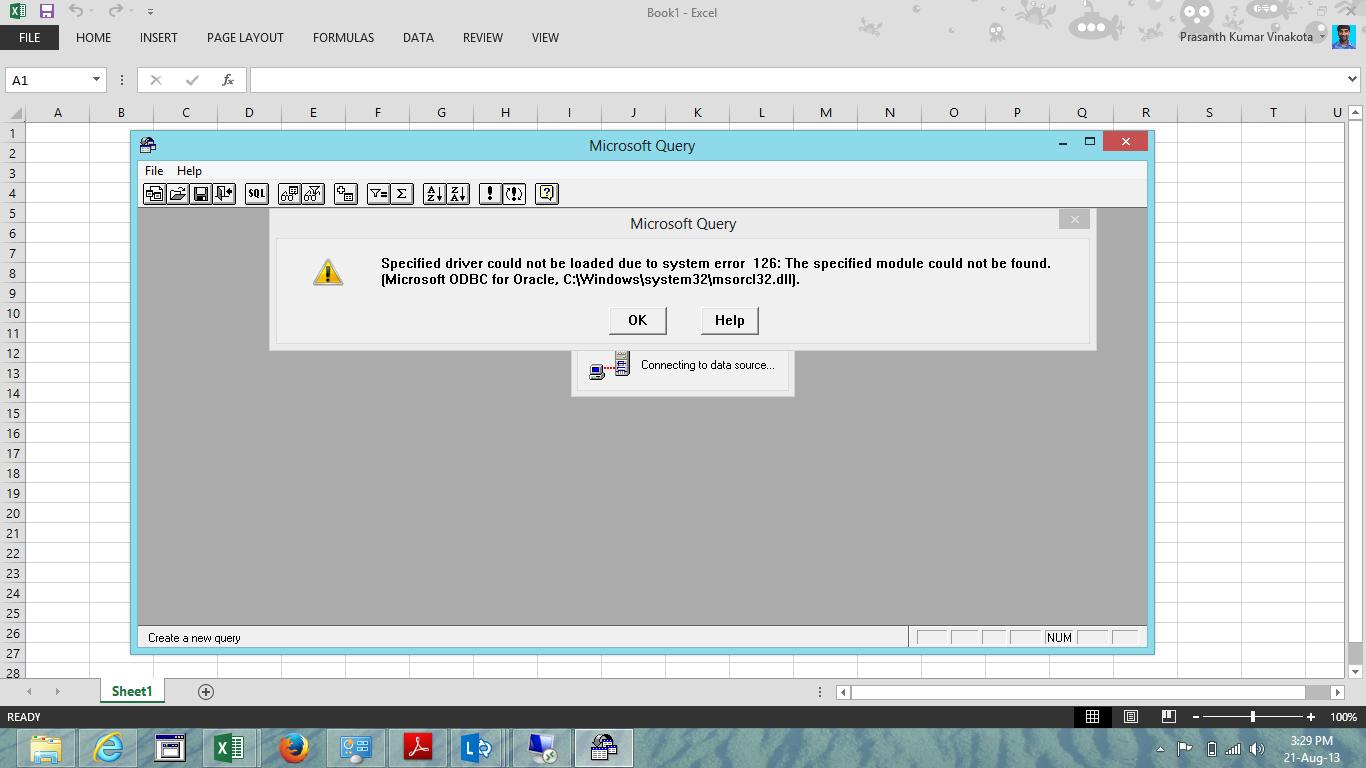This screenshot has height=768, width=1366.
Task: Click zoom out minus button
Action: tap(1196, 716)
